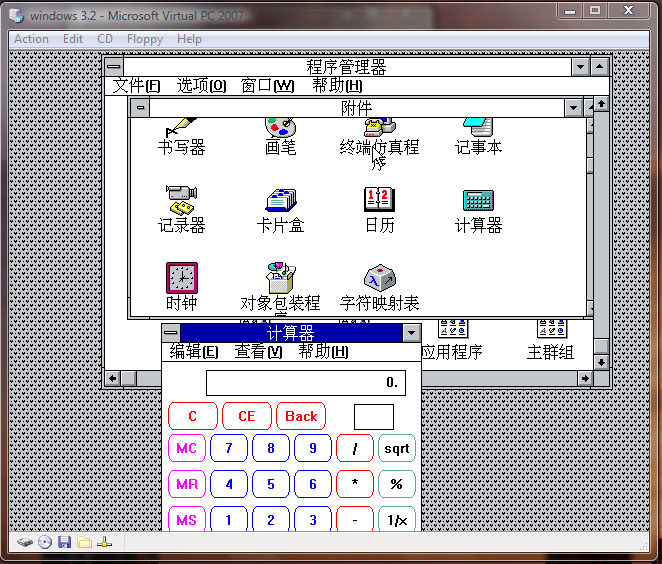
Task: Open the 记录器 Recorder icon
Action: [x=182, y=201]
